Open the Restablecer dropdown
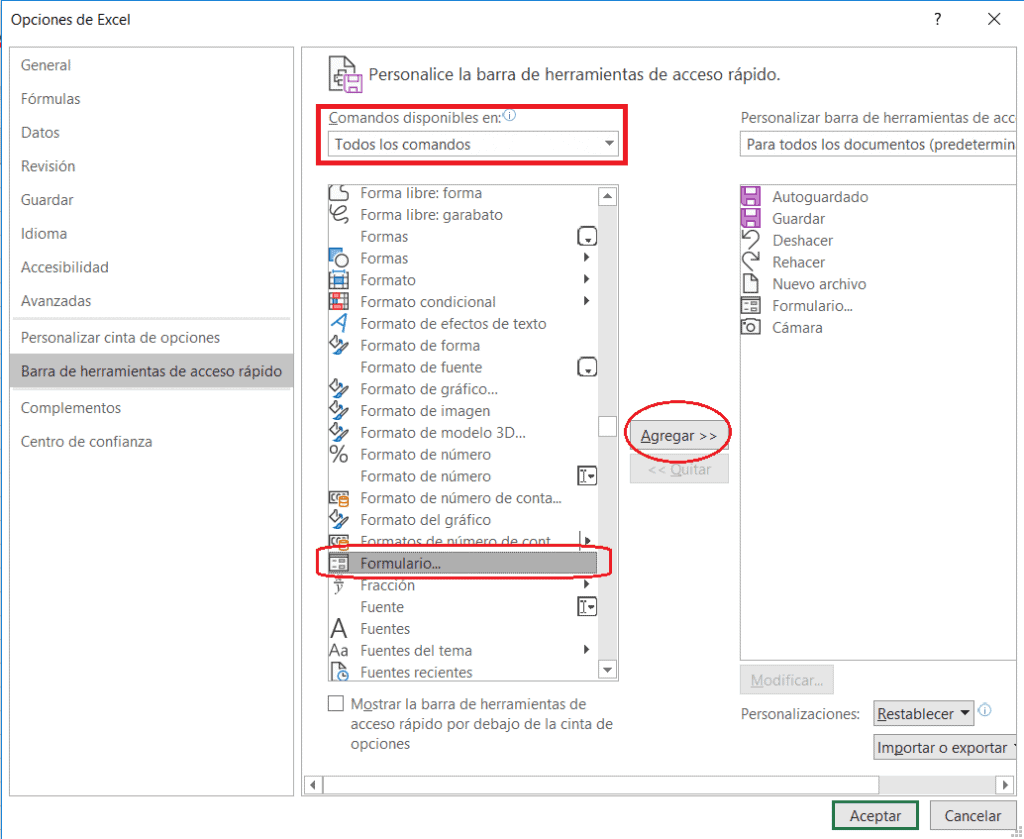1024x839 pixels. (x=923, y=714)
